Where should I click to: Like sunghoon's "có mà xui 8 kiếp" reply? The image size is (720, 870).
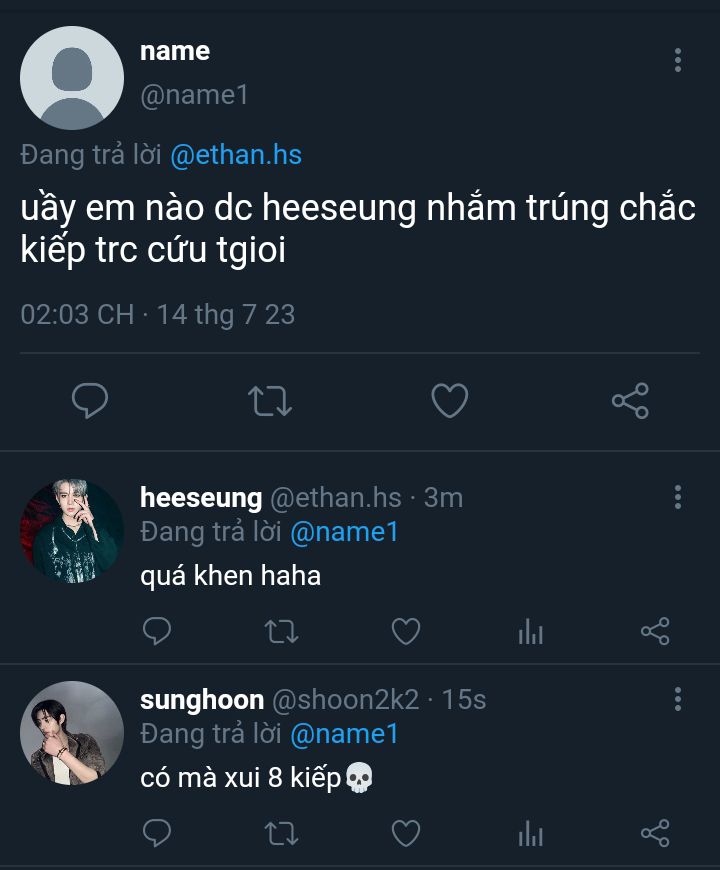click(x=405, y=832)
